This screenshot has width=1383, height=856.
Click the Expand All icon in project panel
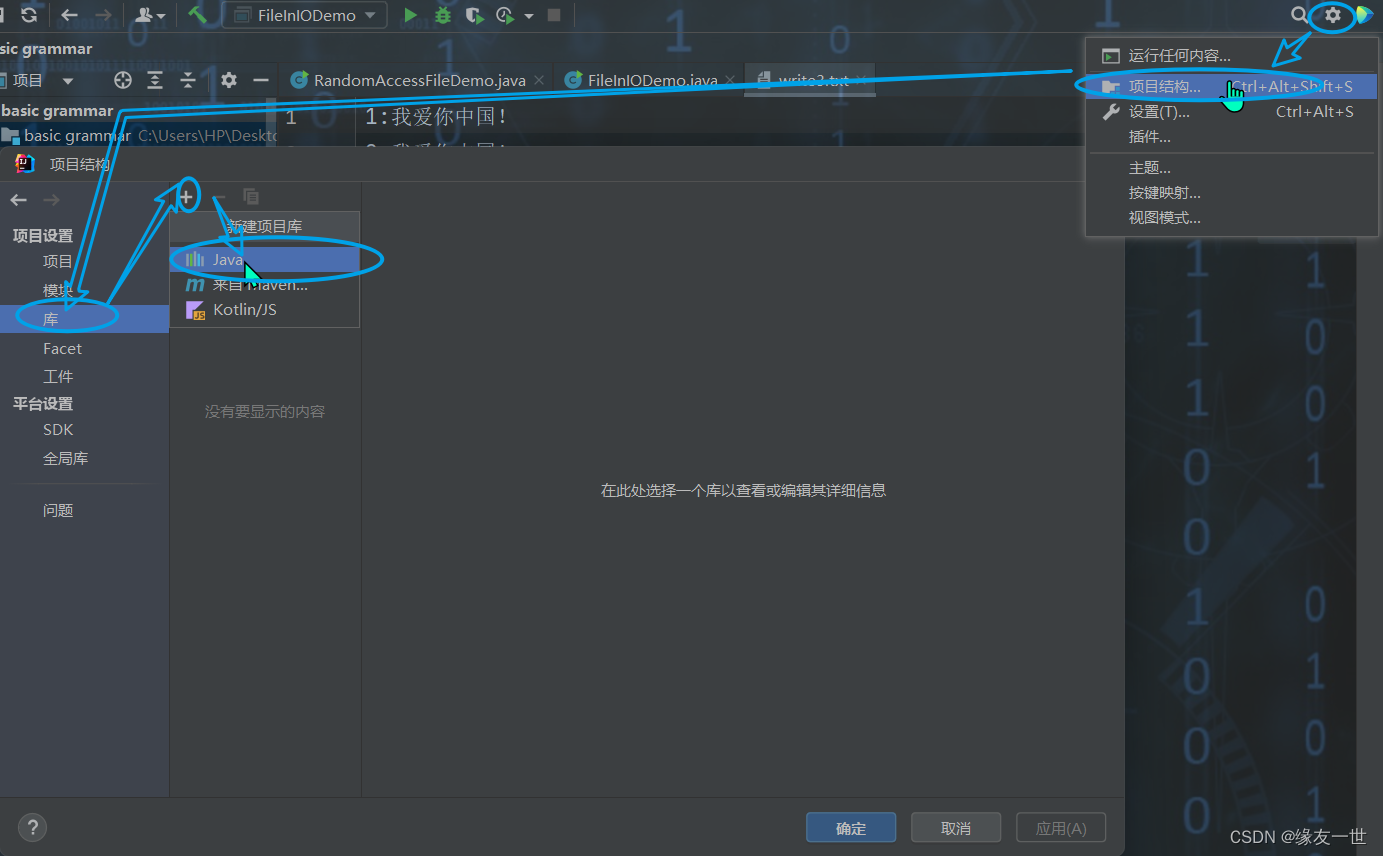(155, 80)
